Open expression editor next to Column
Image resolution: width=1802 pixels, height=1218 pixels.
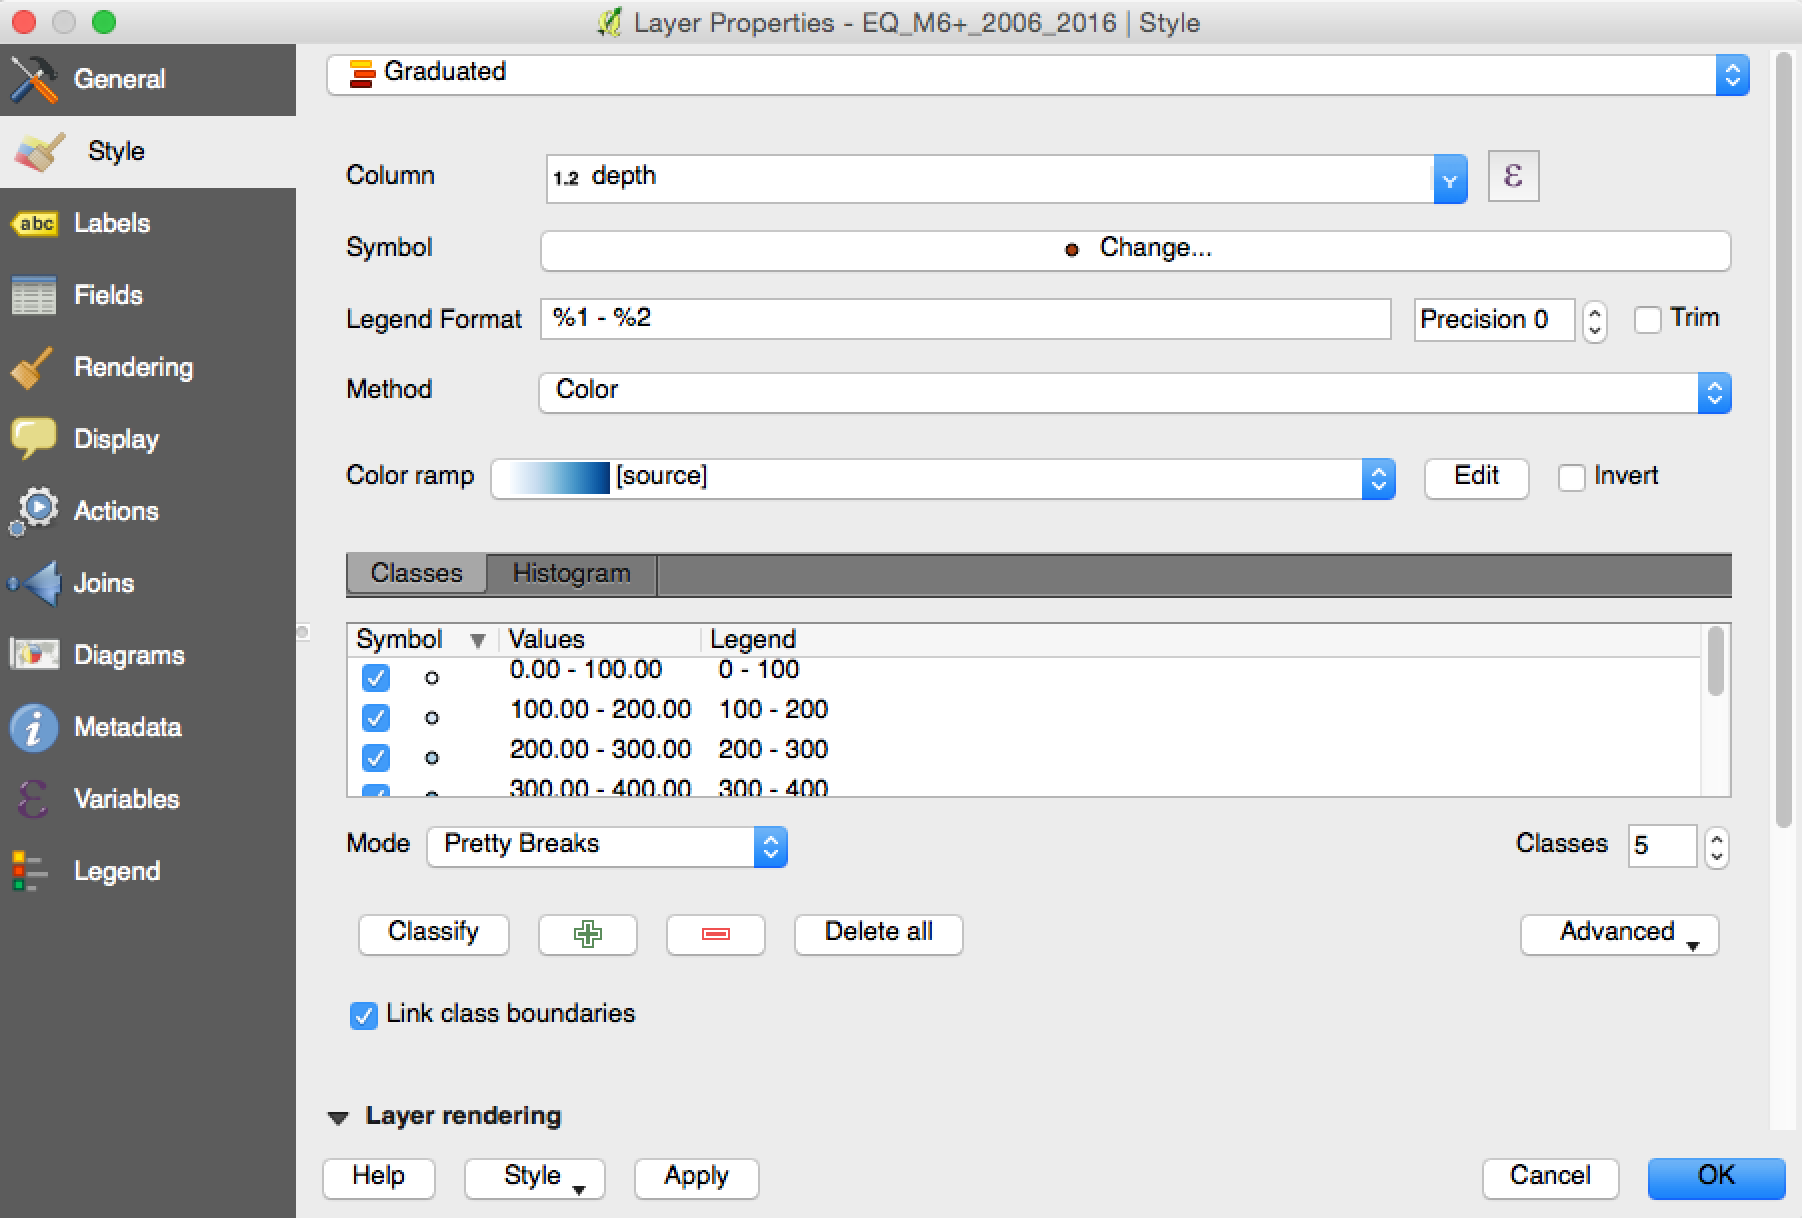point(1513,177)
